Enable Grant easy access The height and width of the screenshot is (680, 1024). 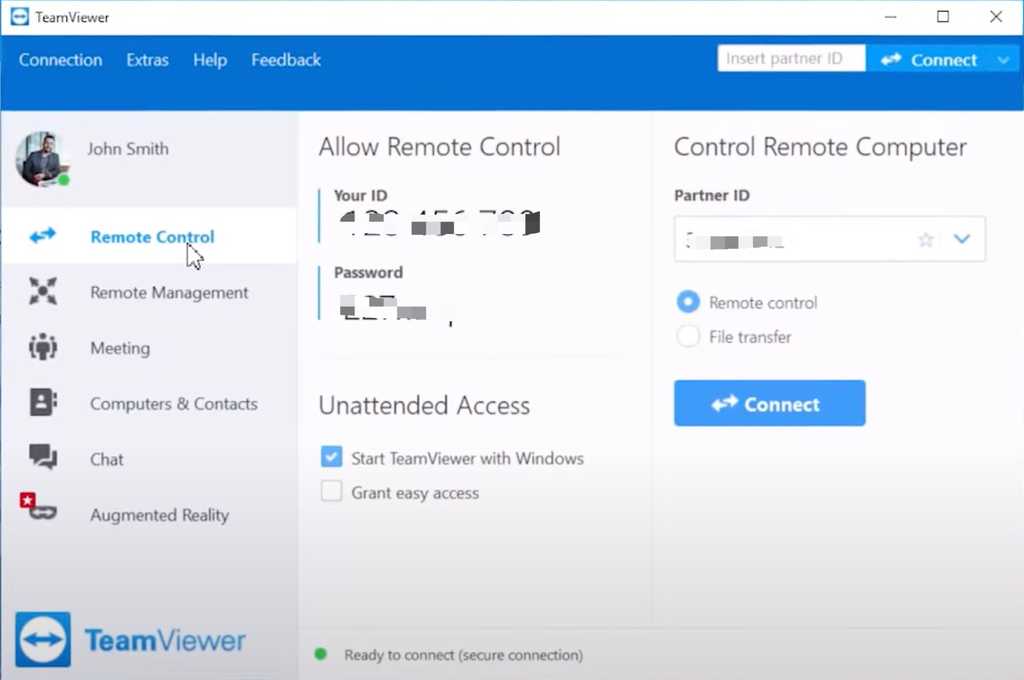click(331, 492)
